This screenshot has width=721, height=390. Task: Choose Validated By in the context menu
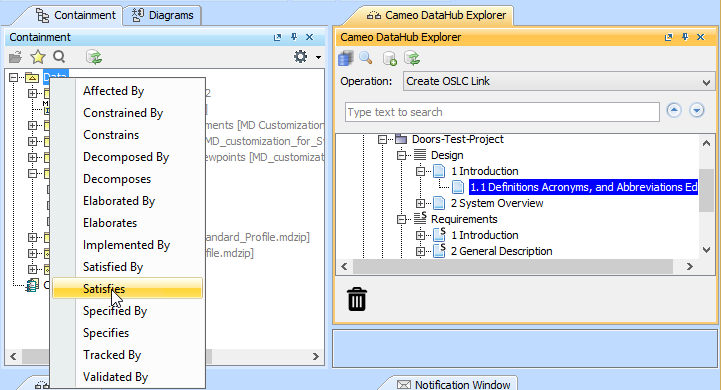[115, 377]
